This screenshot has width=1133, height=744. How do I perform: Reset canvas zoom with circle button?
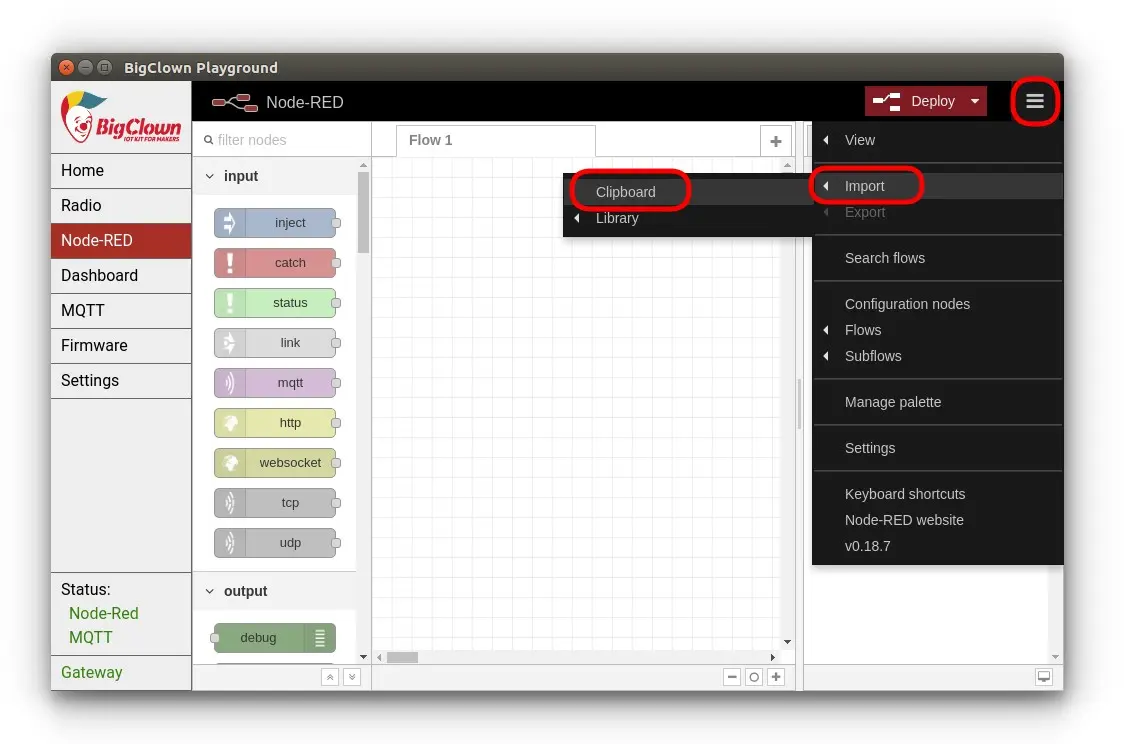[754, 677]
